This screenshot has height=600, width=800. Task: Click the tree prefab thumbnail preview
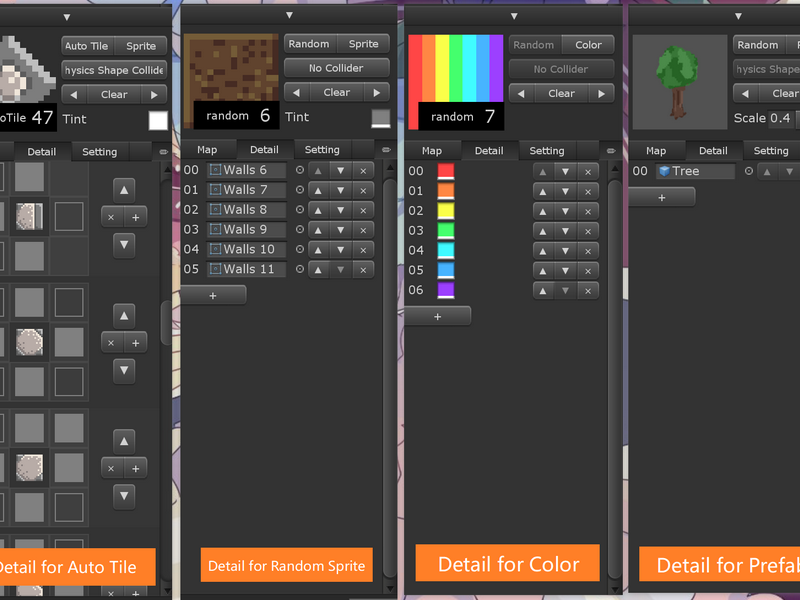[x=680, y=82]
